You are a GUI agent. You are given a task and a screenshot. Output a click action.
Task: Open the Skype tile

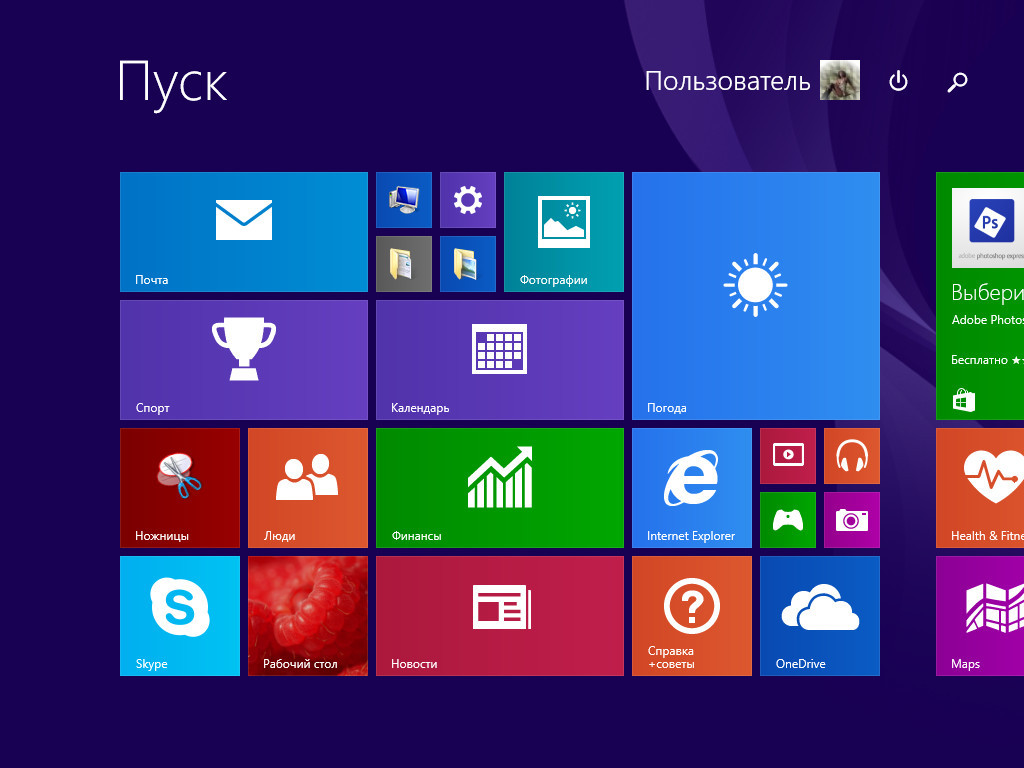pos(180,615)
